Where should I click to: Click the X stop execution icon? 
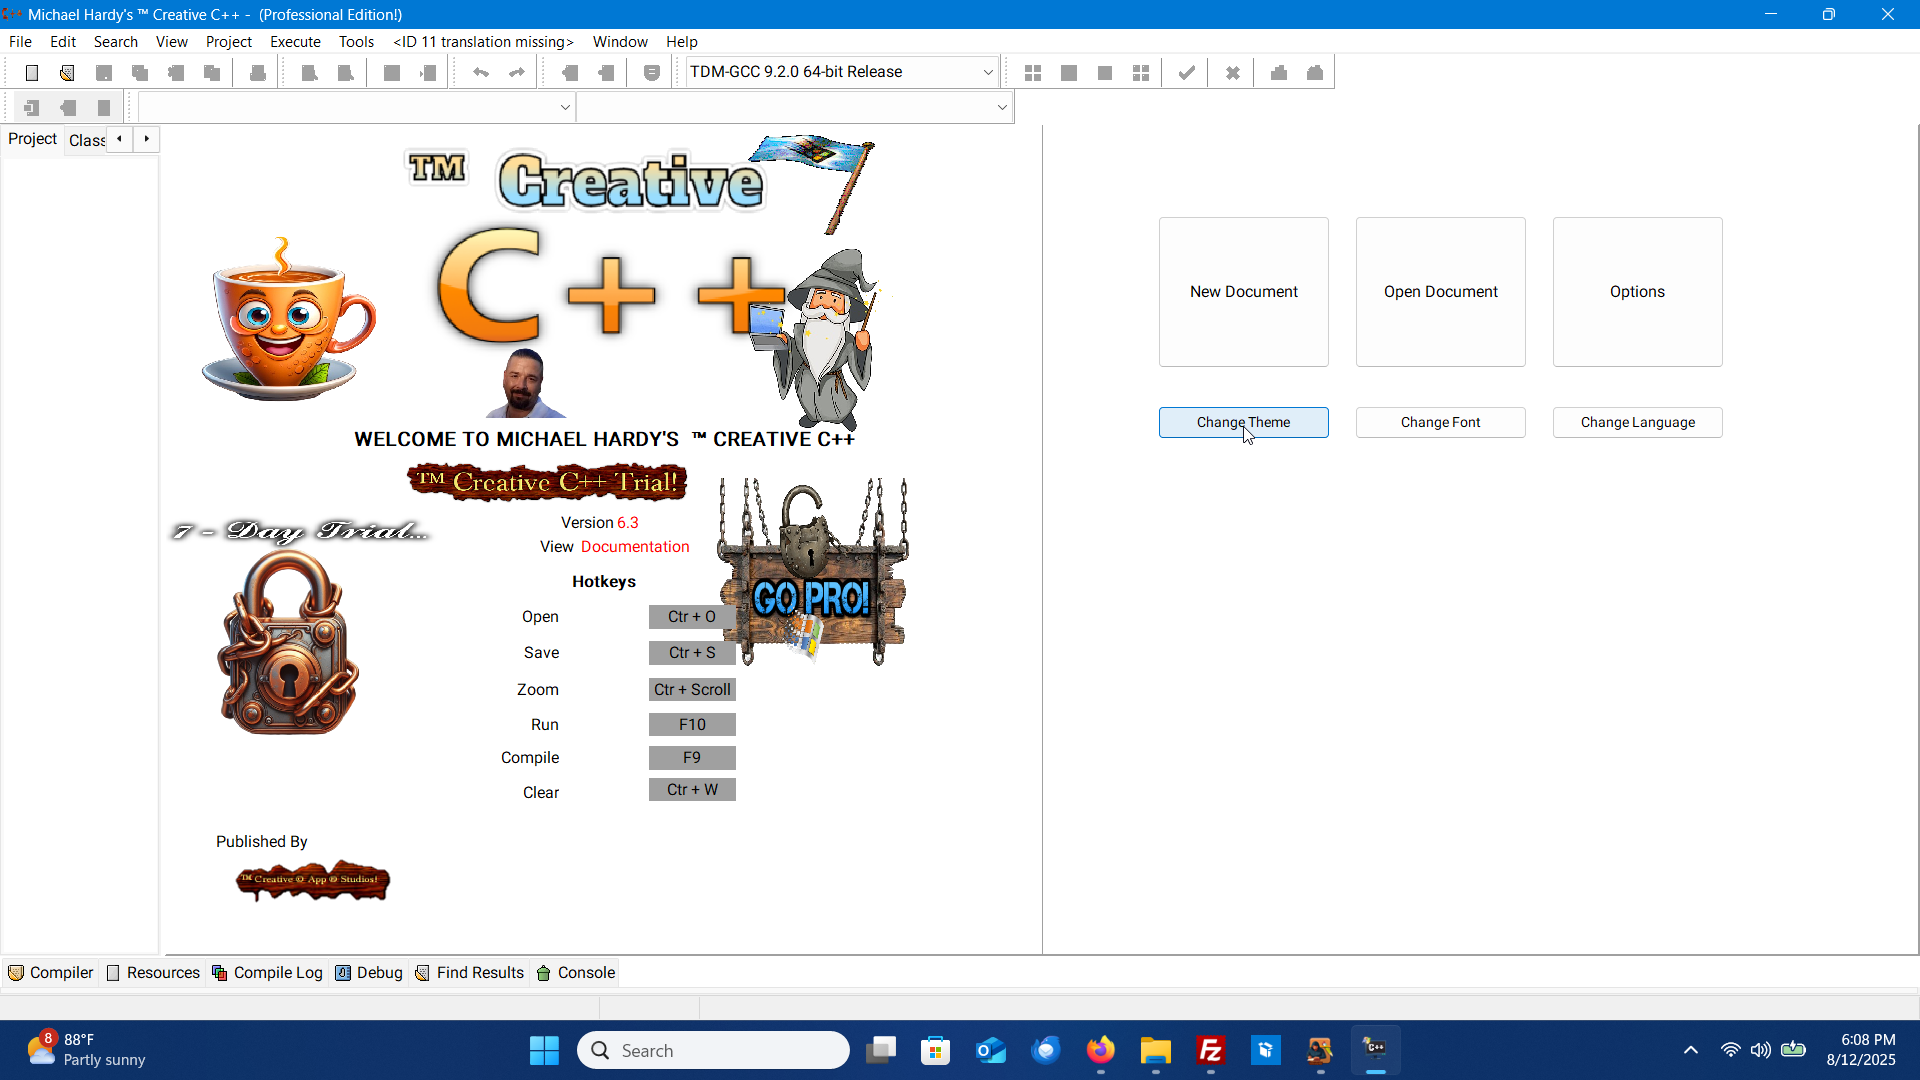tap(1233, 73)
